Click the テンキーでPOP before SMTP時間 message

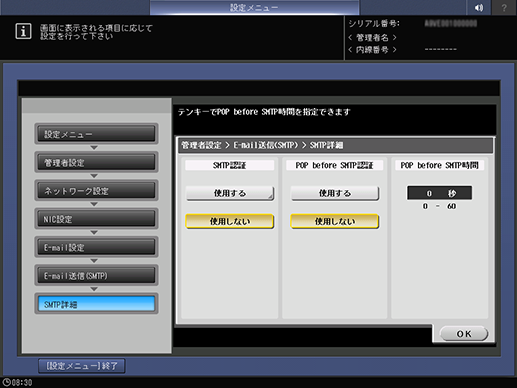(x=264, y=112)
